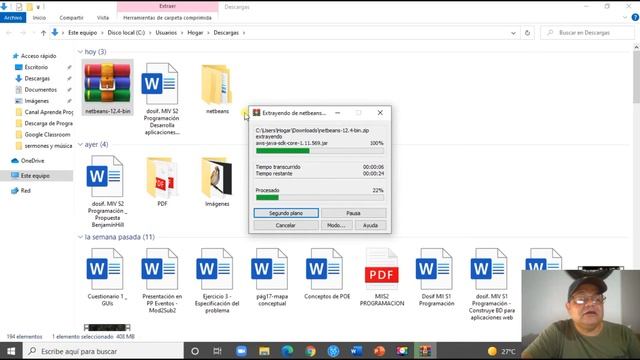640x360 pixels.
Task: Open the address bar history dropdown
Action: click(513, 33)
